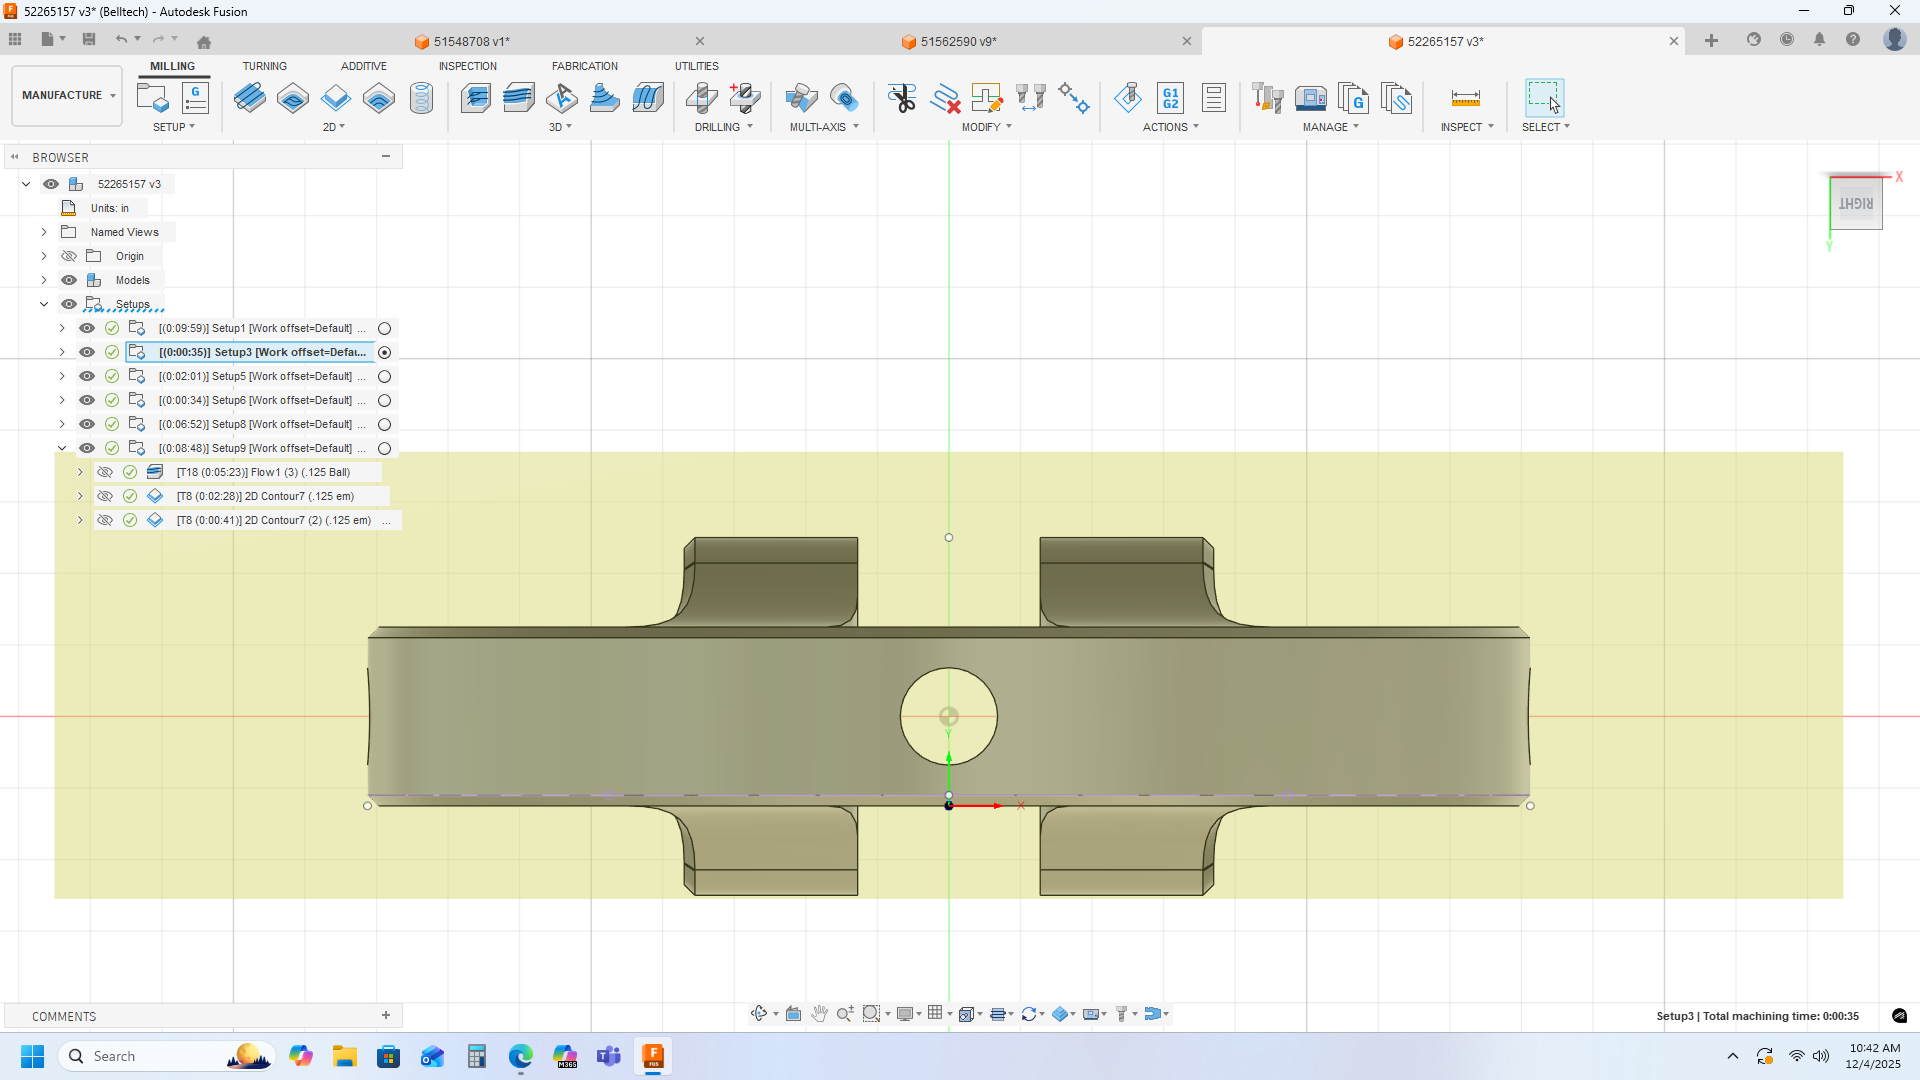Image resolution: width=1920 pixels, height=1080 pixels.
Task: Click the New Setup icon
Action: [x=152, y=98]
